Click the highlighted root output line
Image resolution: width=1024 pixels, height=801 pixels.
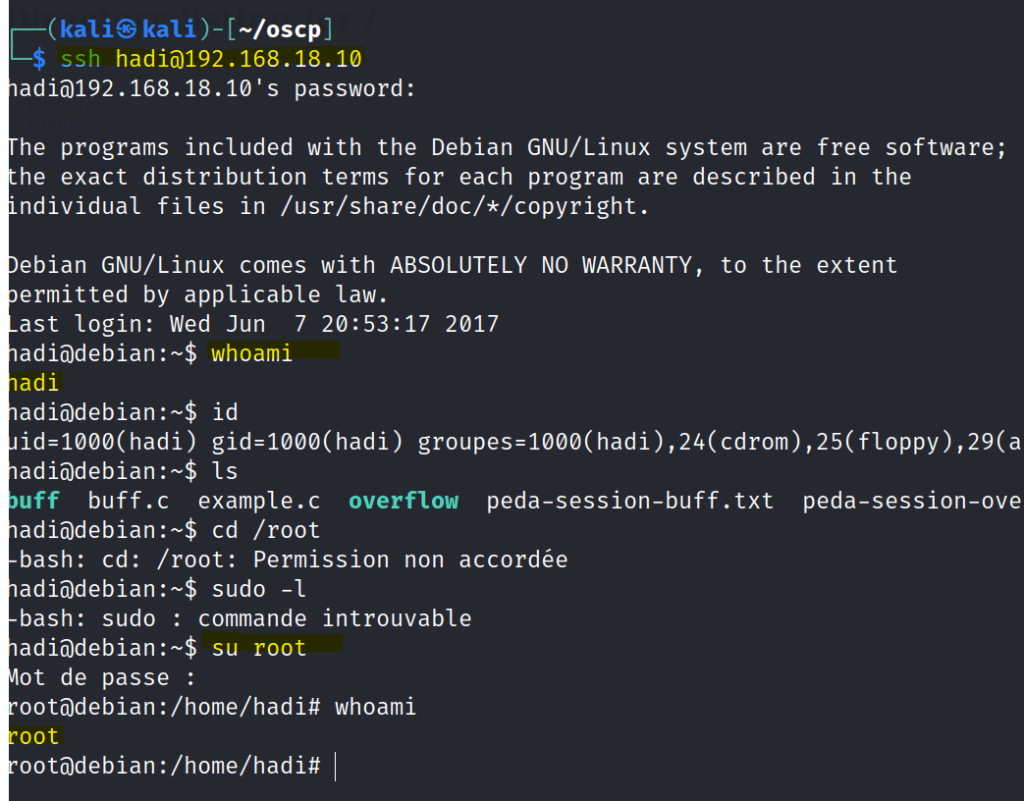[33, 737]
